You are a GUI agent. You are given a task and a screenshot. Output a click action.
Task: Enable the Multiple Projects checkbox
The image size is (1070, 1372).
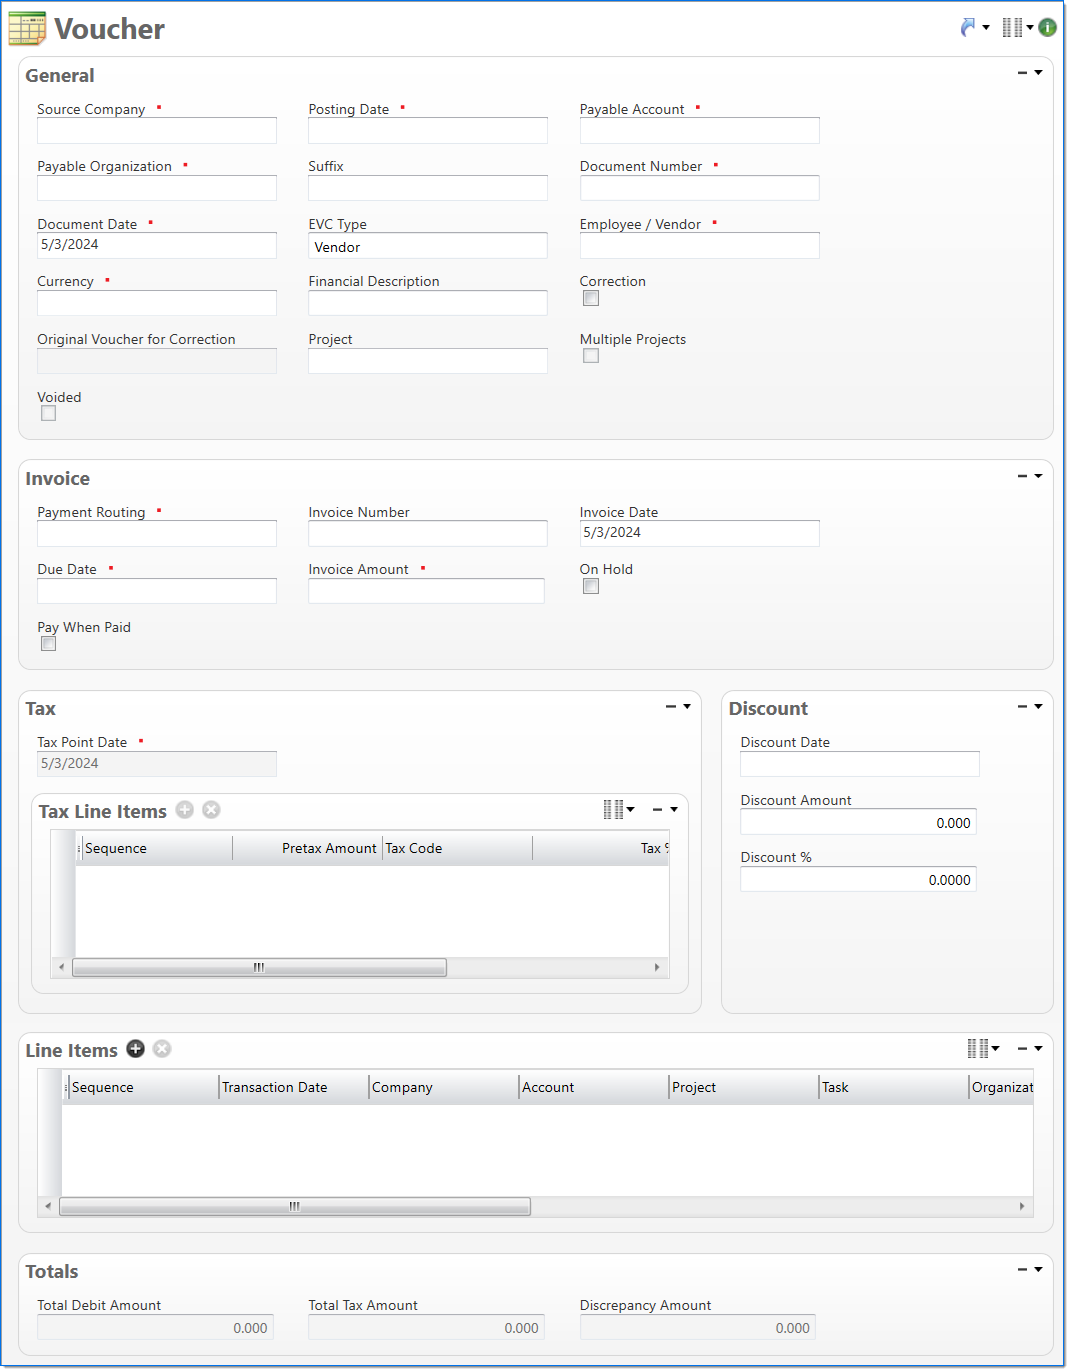591,356
